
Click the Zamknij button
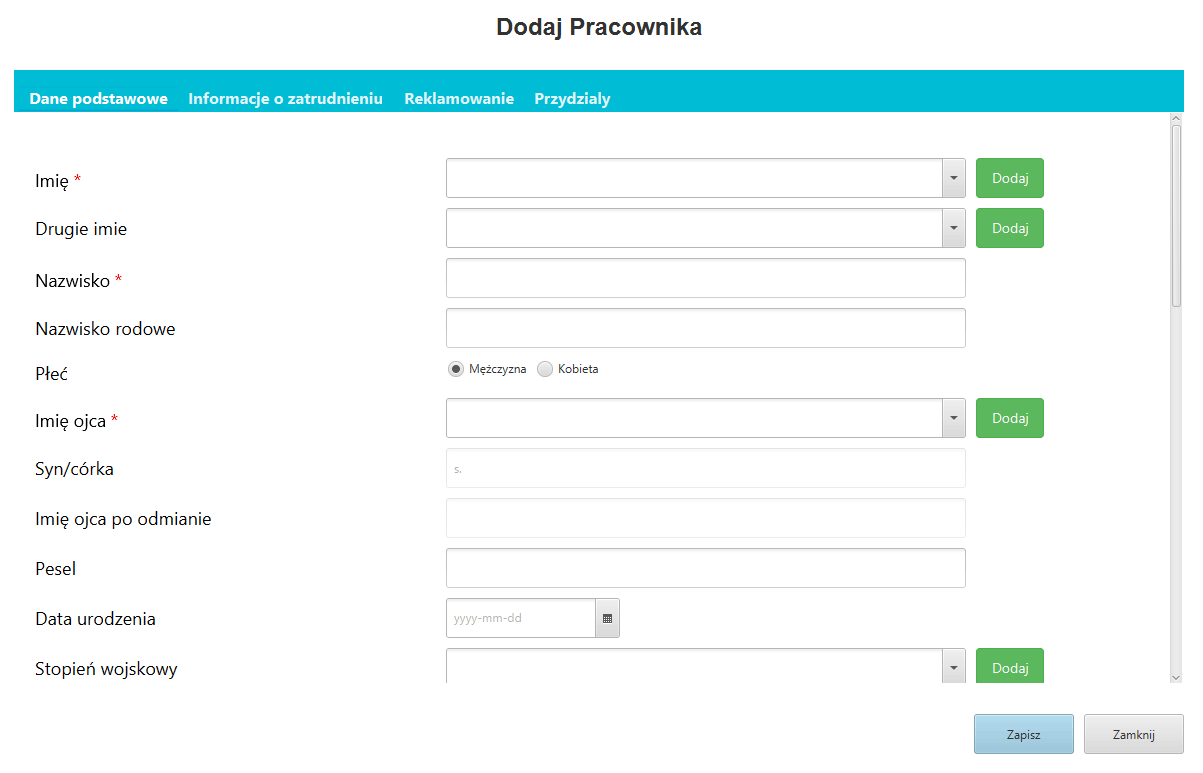point(1134,734)
